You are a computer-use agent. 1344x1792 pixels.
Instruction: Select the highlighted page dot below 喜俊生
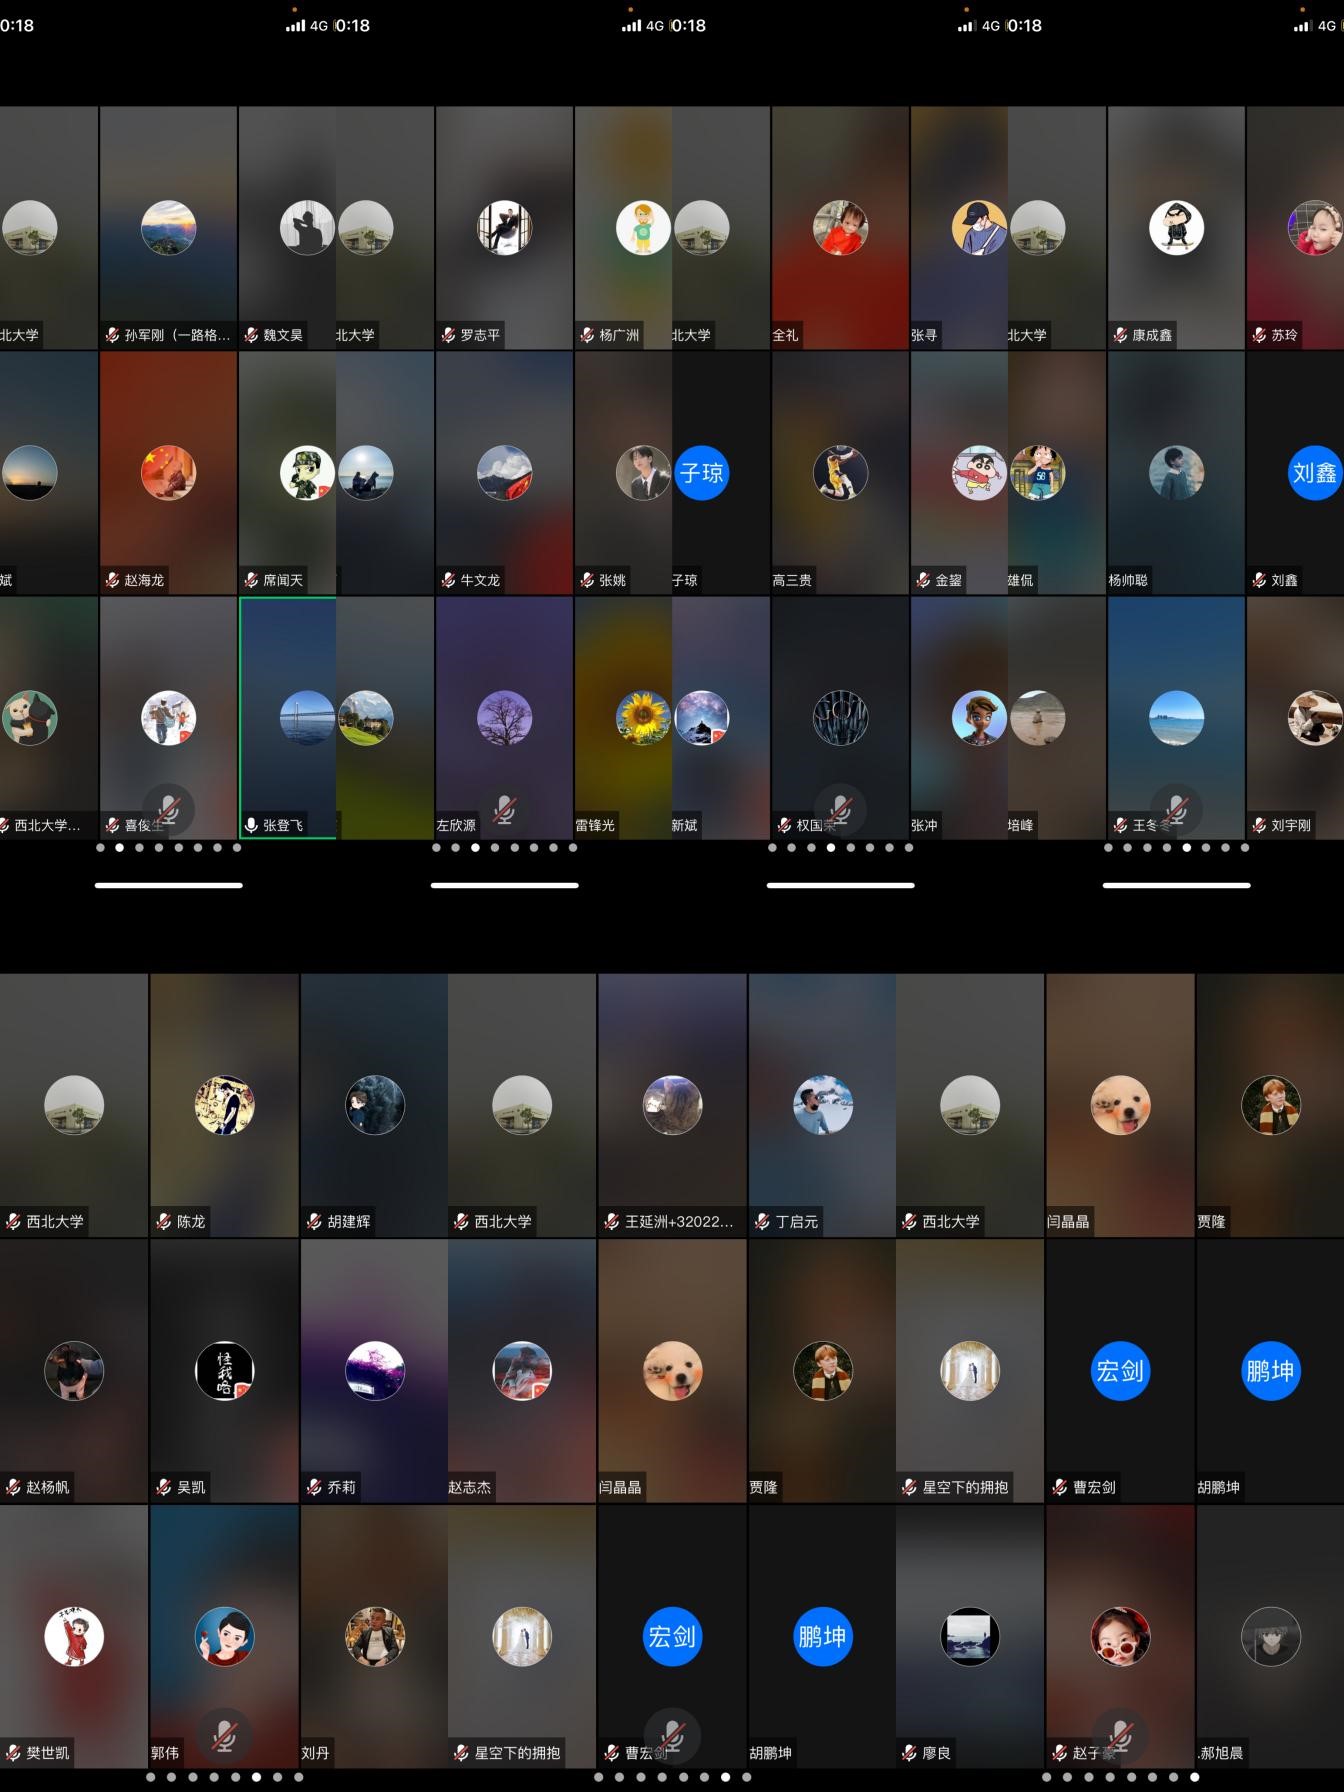click(120, 848)
